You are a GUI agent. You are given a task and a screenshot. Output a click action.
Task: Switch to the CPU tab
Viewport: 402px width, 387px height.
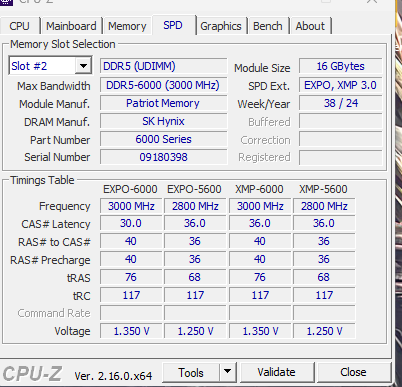click(20, 26)
